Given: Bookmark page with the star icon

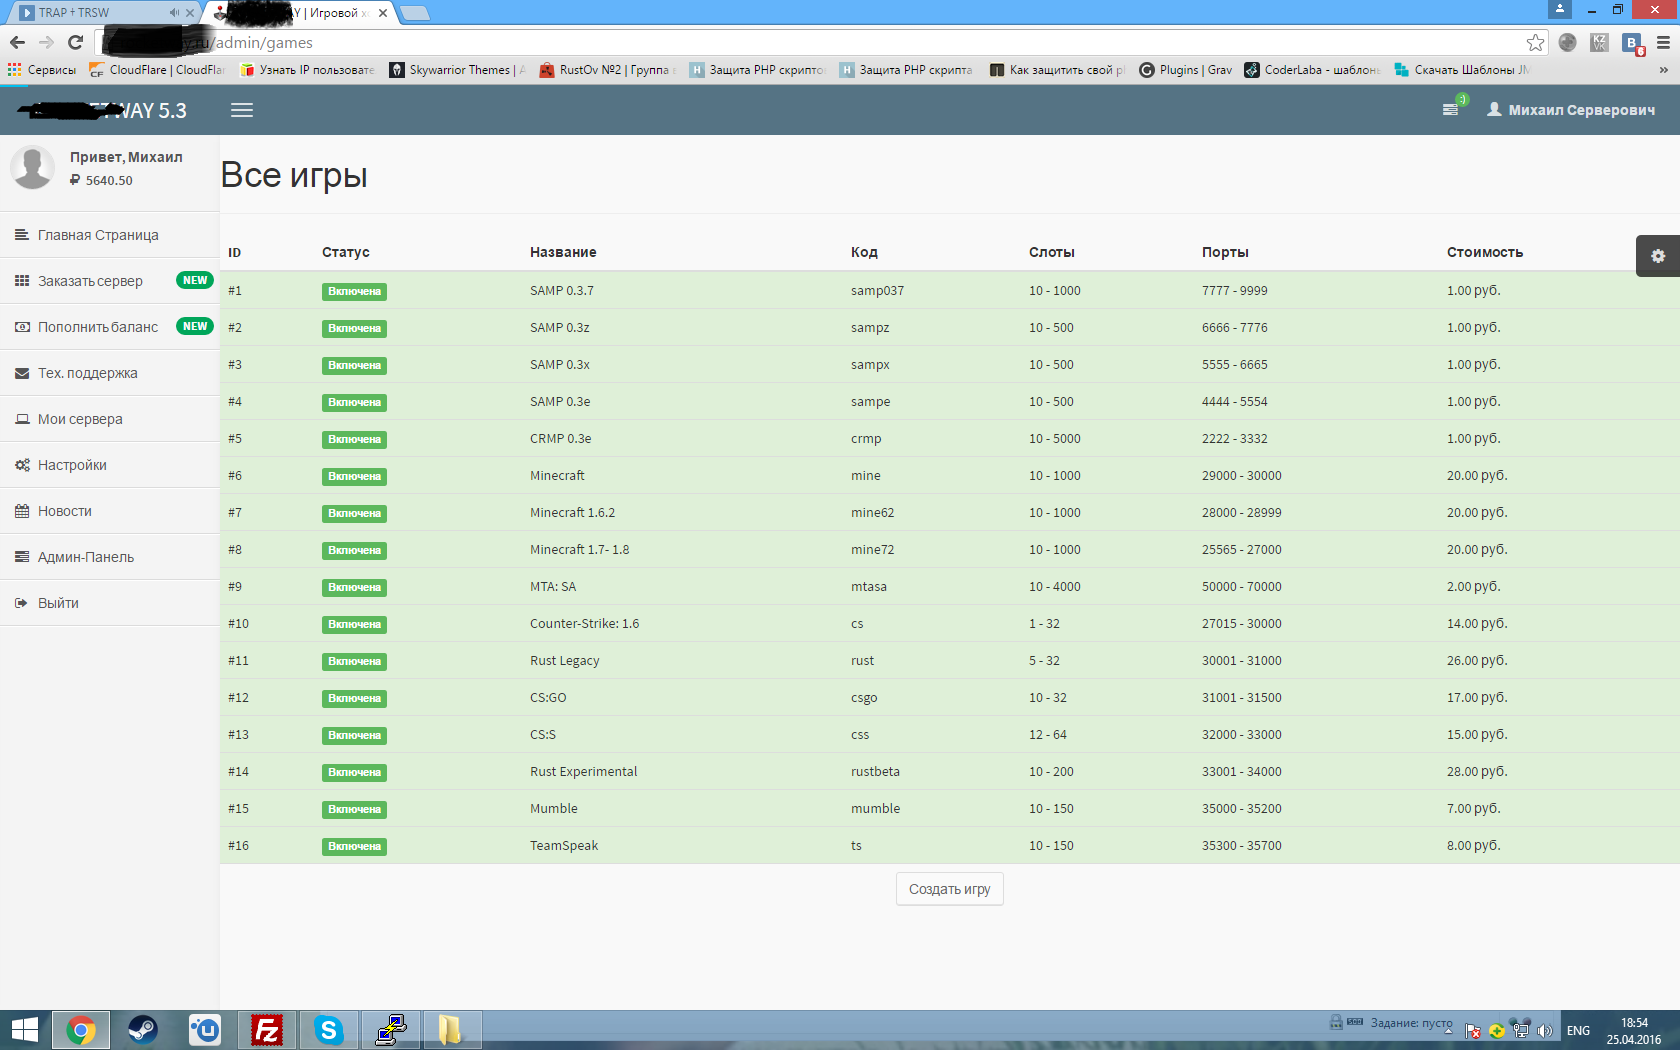Looking at the screenshot, I should pos(1536,42).
